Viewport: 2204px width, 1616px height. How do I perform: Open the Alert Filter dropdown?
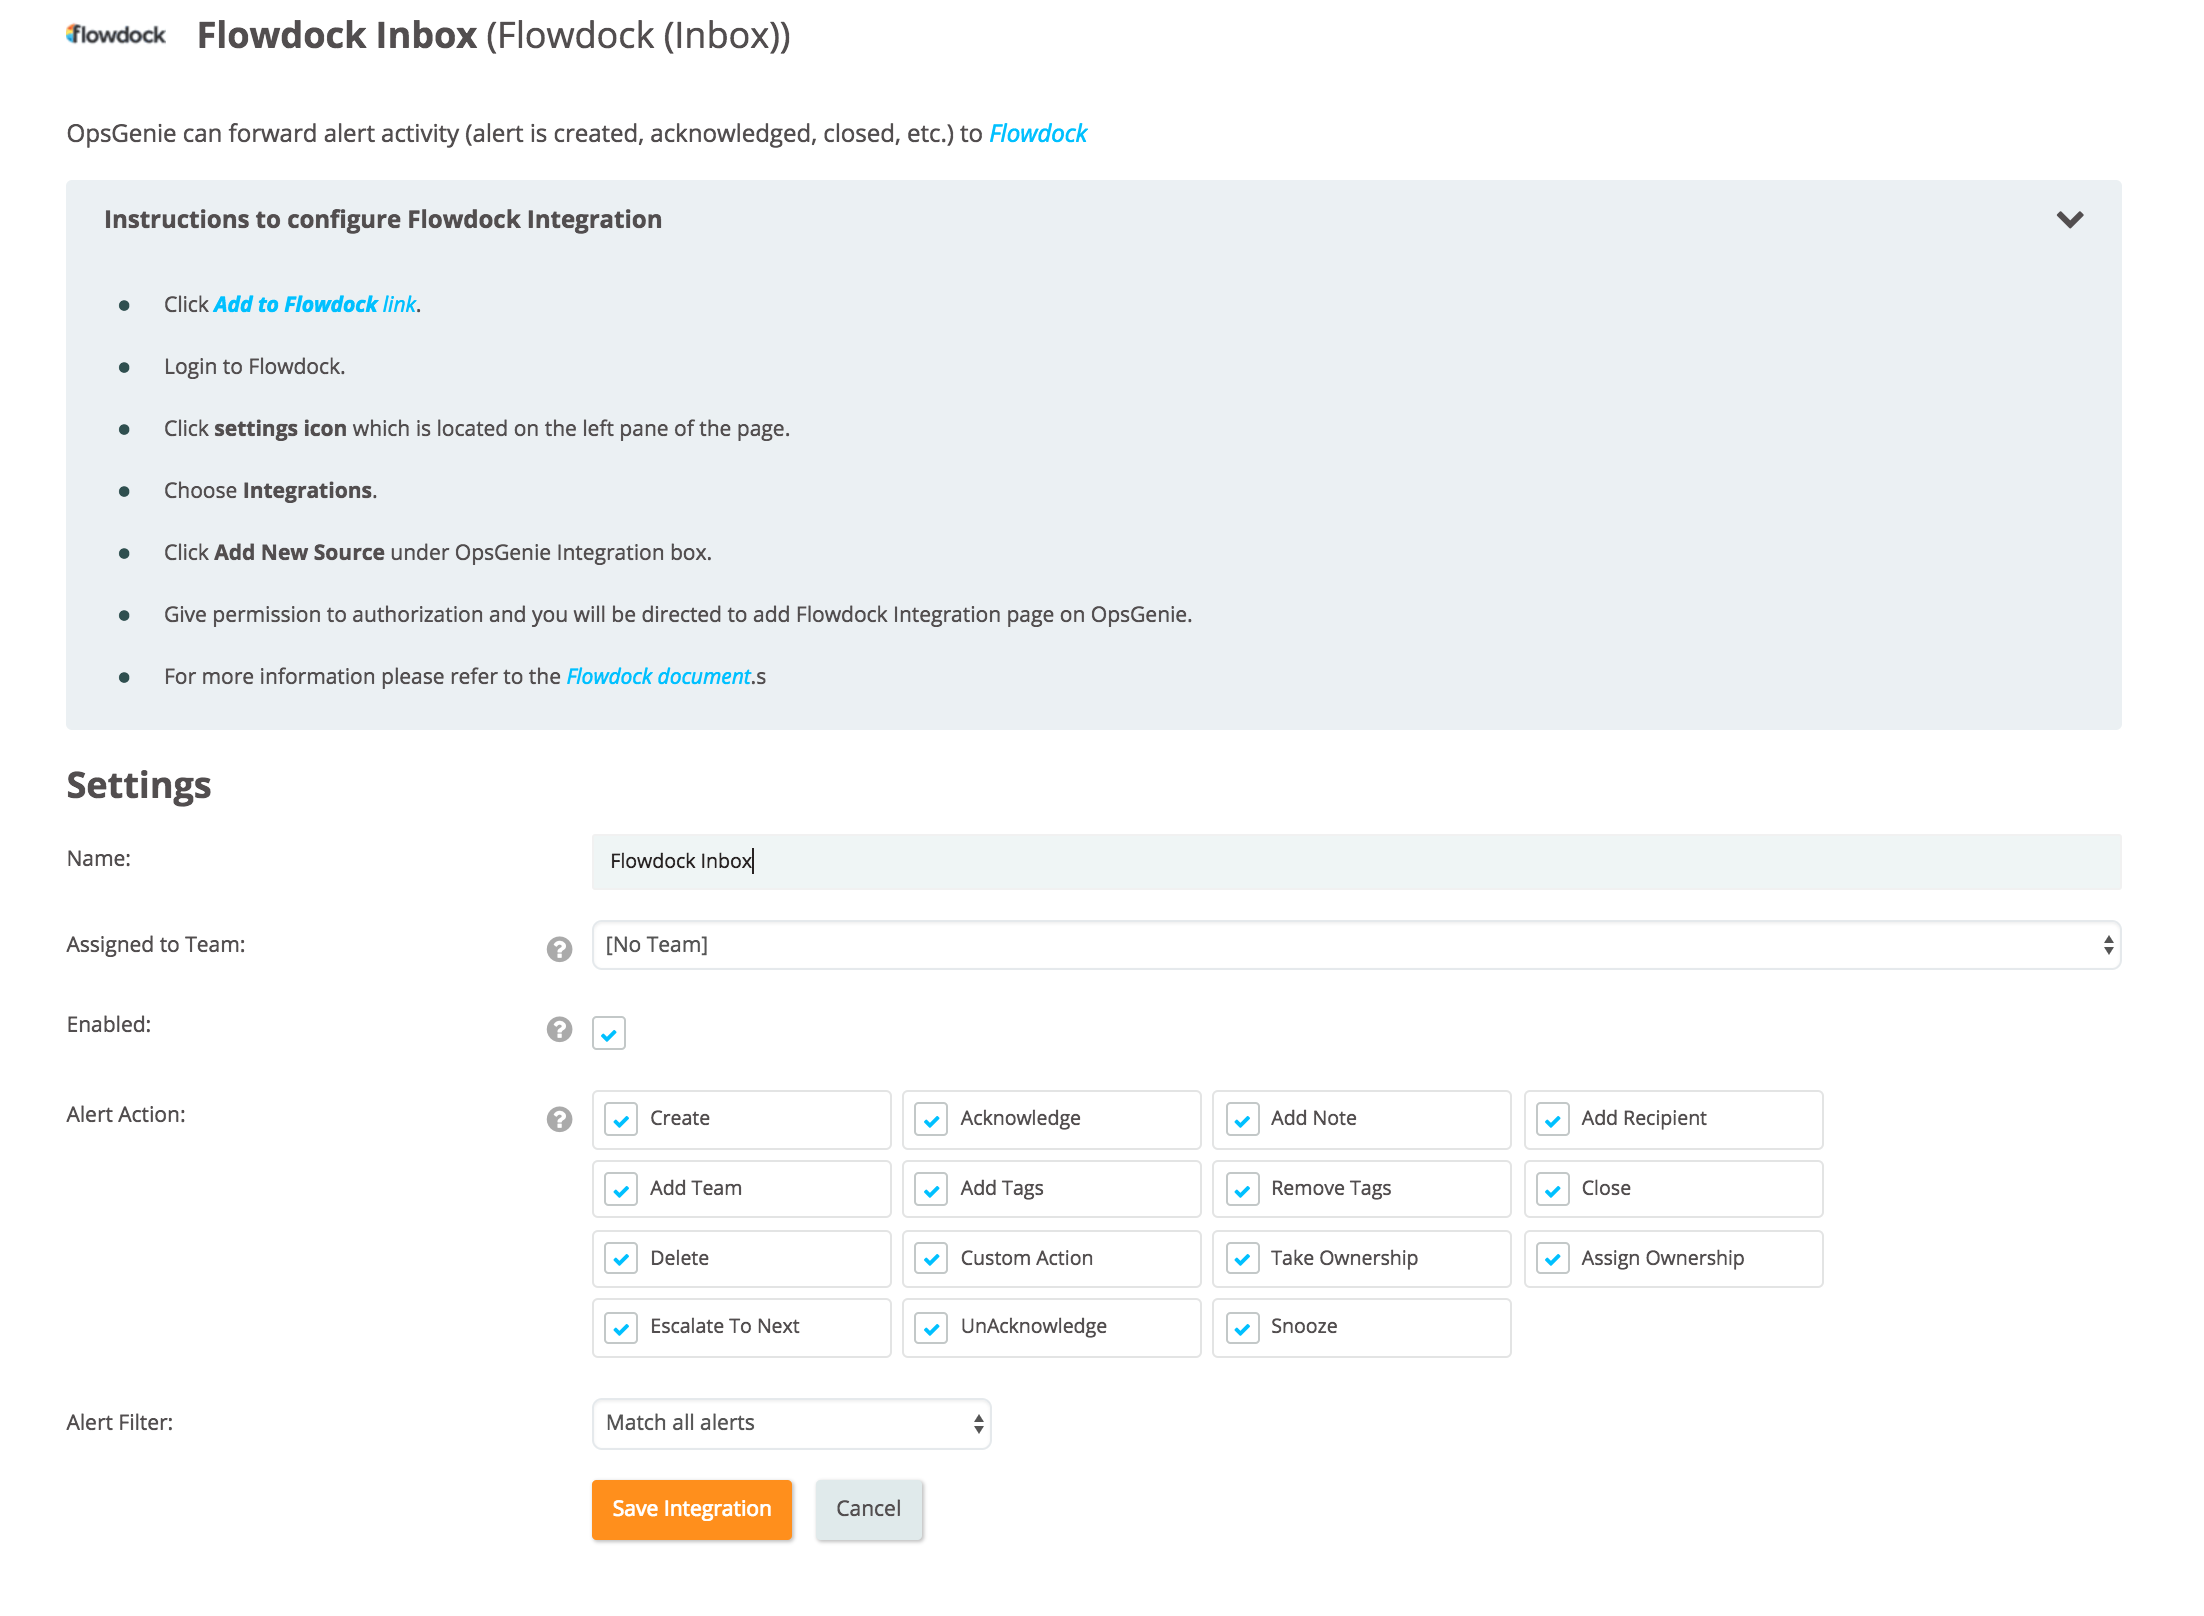click(x=791, y=1423)
